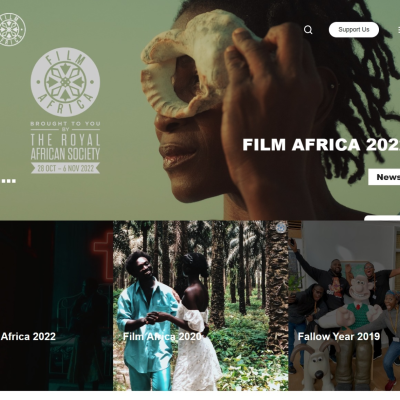400x400 pixels.
Task: Click the Film Africa 2020 caption text
Action: [162, 336]
